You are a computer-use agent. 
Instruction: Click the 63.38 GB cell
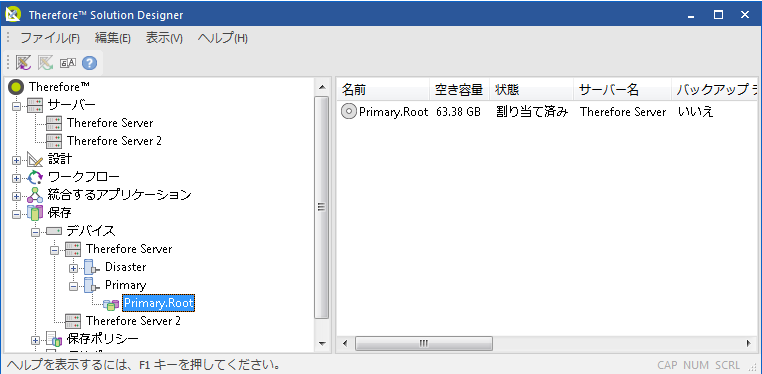458,112
